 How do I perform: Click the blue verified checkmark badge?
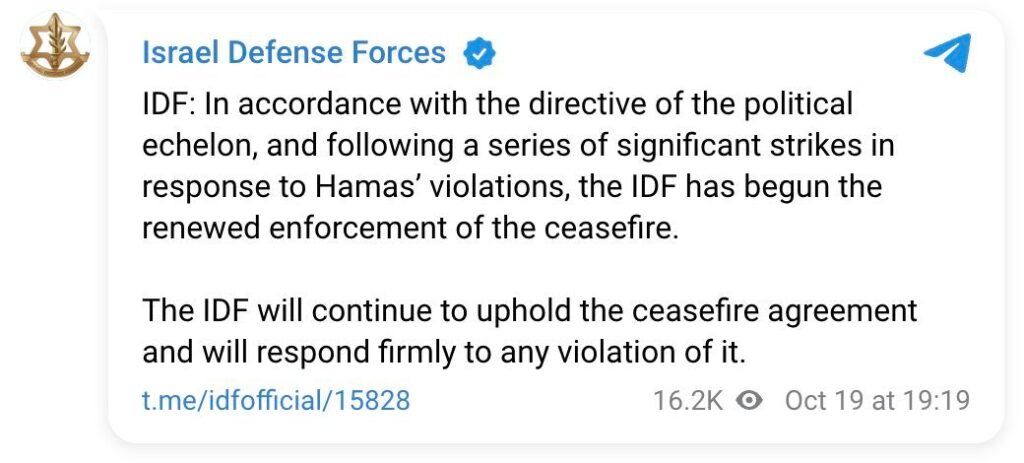pos(479,53)
